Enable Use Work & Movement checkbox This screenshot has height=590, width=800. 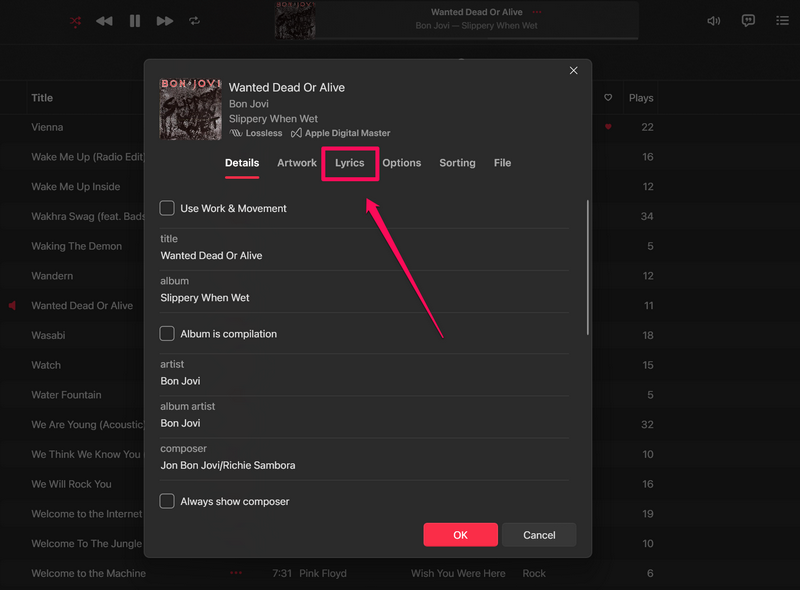[x=167, y=208]
